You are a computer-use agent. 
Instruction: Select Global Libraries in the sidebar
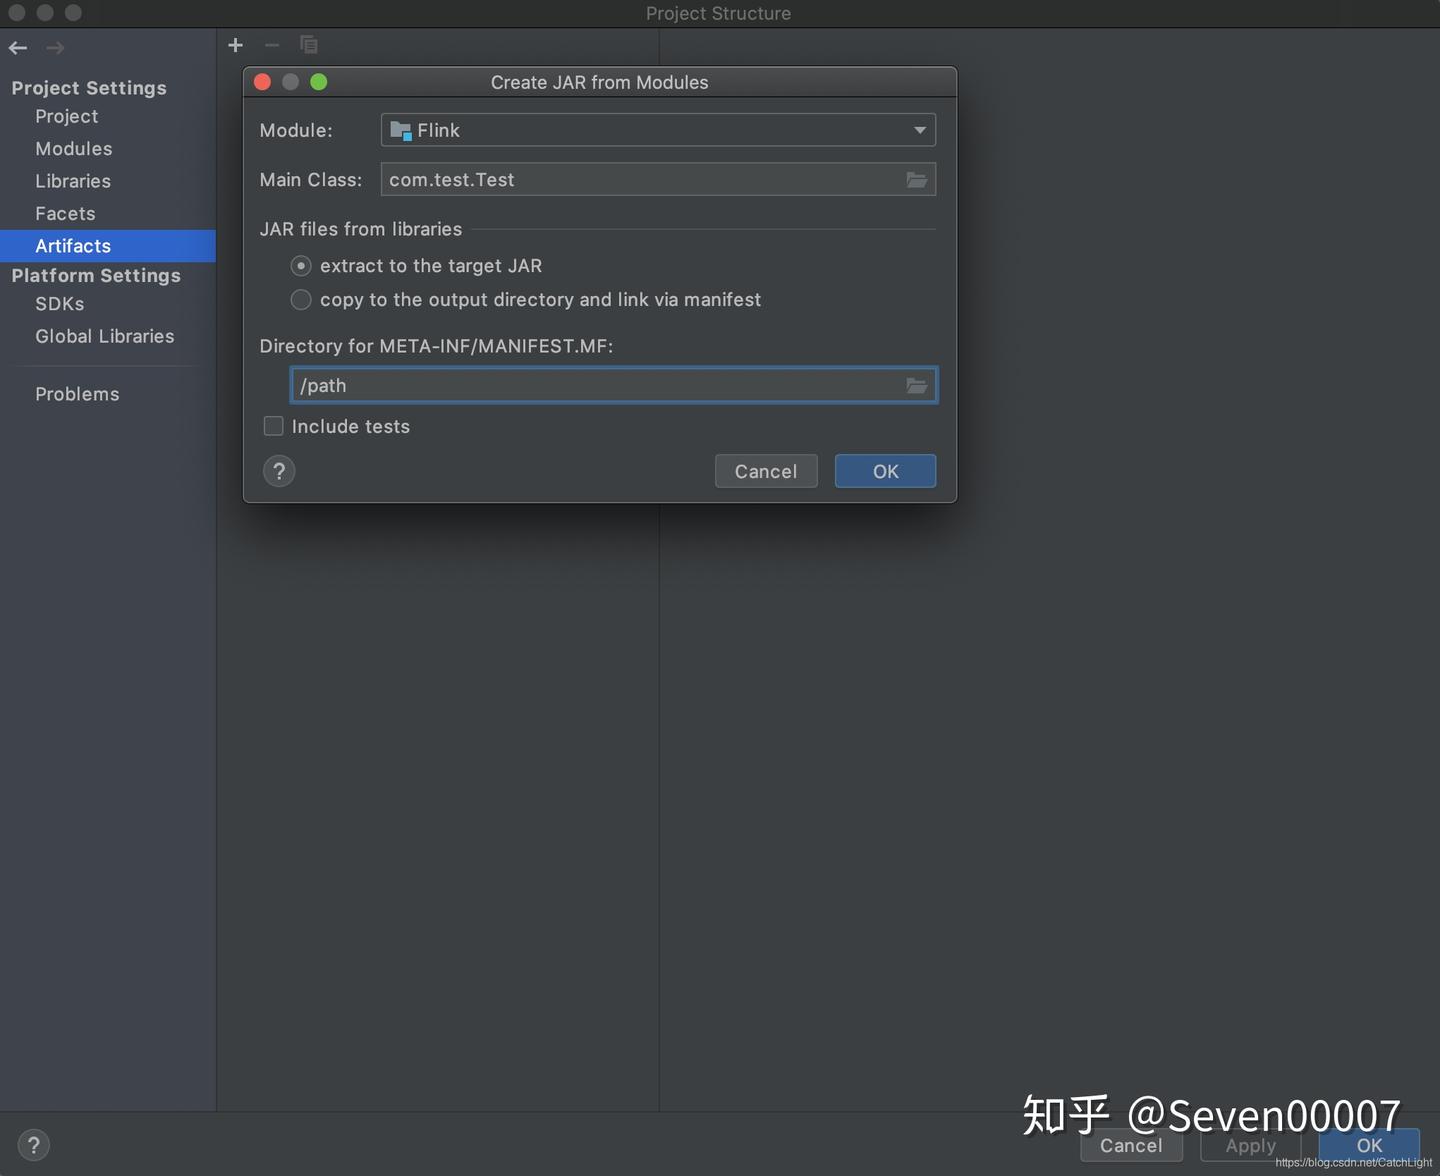tap(104, 336)
